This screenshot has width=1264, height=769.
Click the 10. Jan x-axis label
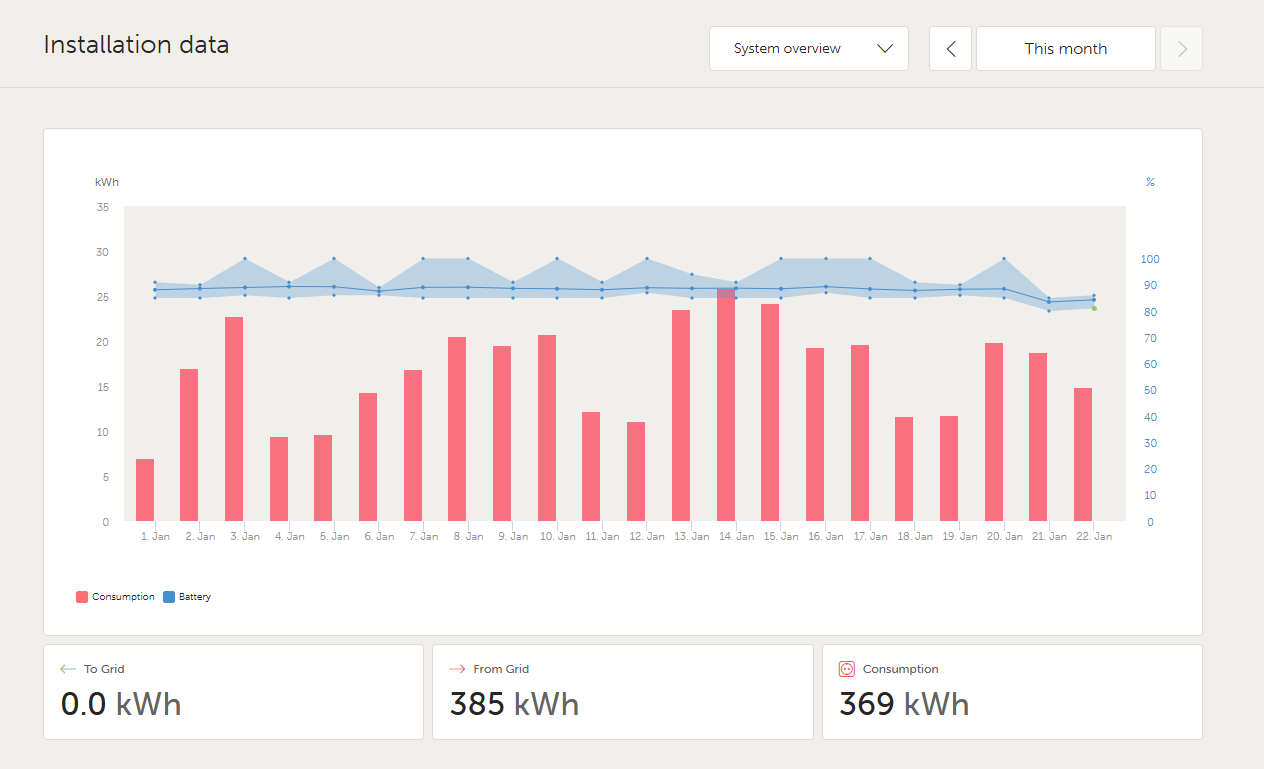click(x=557, y=537)
